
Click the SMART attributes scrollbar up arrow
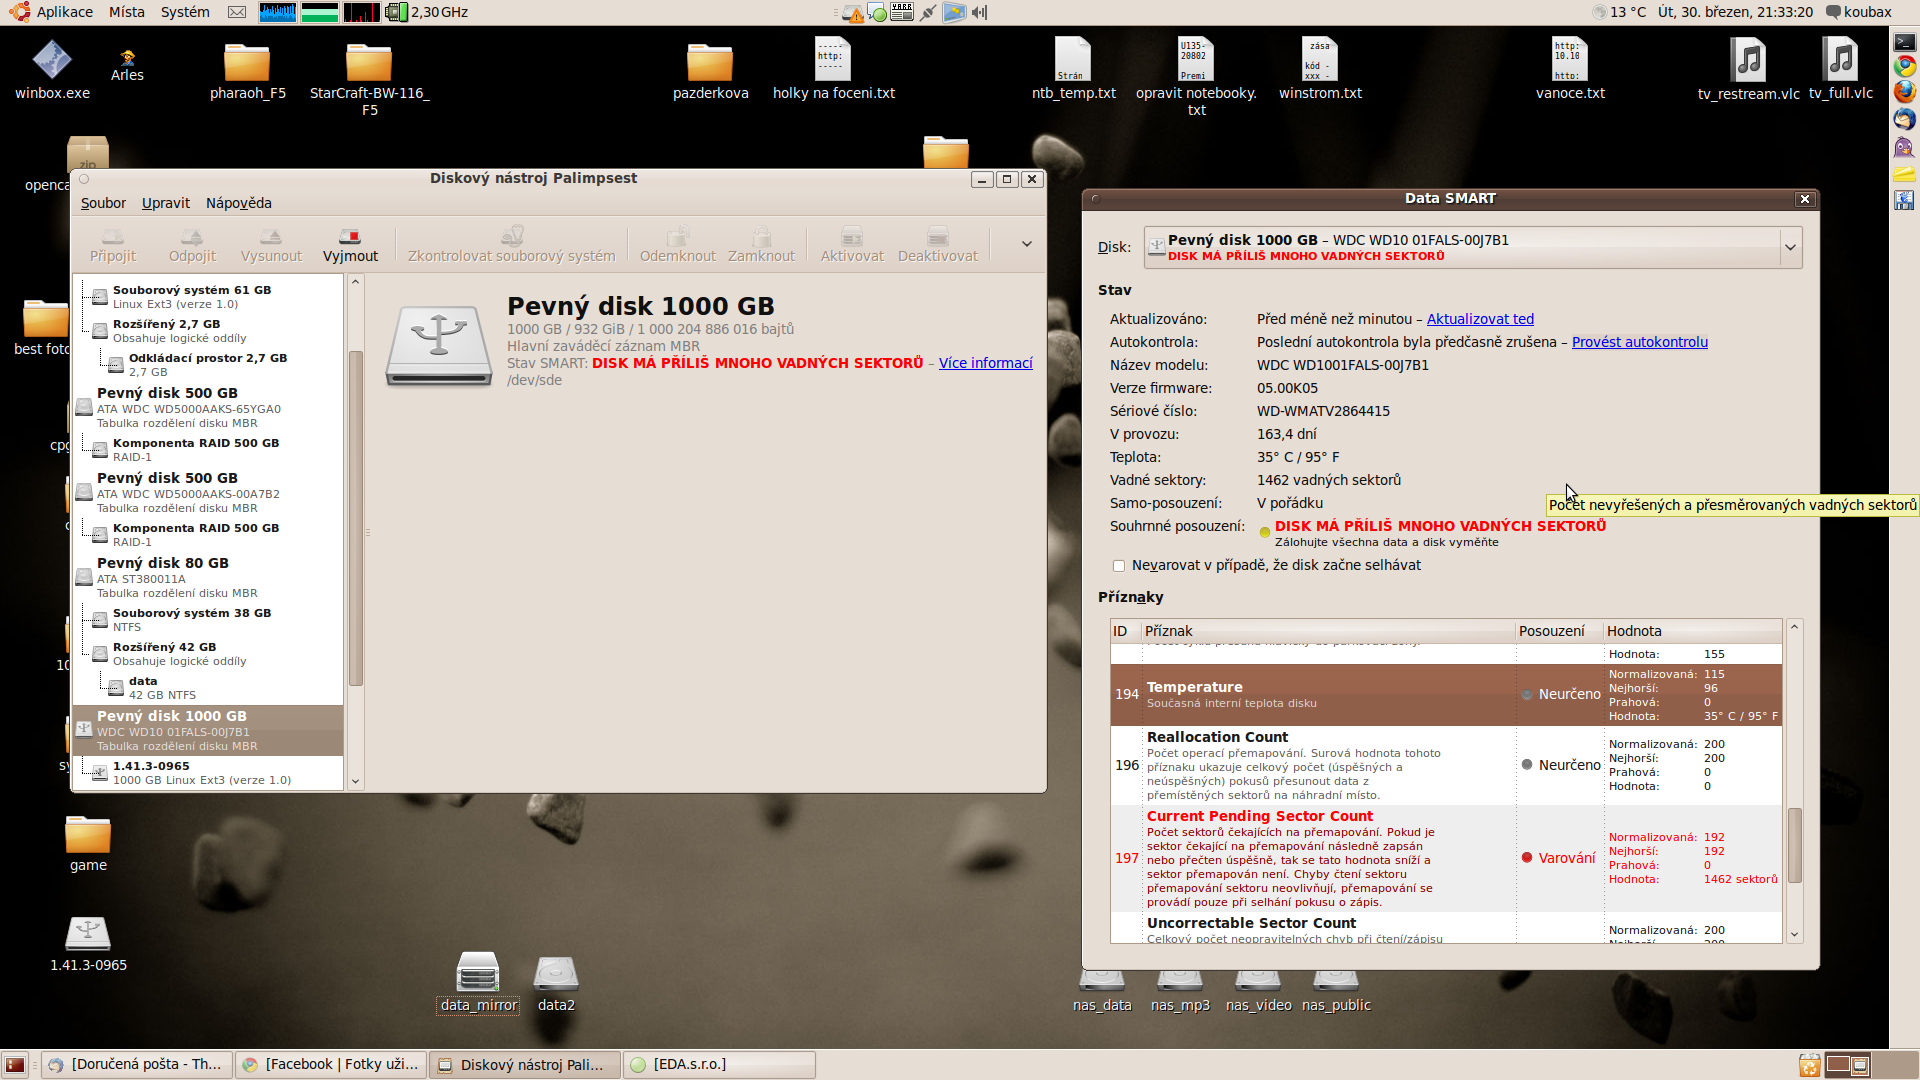click(1794, 627)
